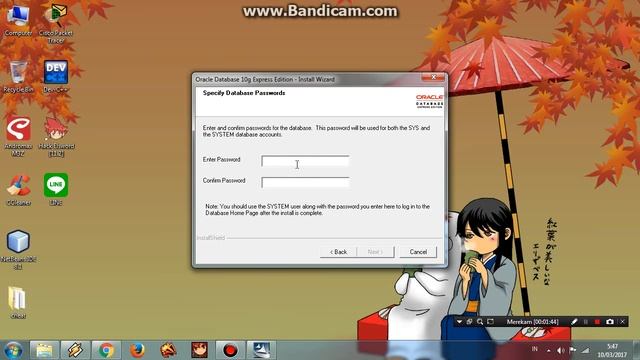Click the Bandicam fullscreen rectangle icon
Image resolution: width=640 pixels, height=360 pixels.
coord(491,322)
